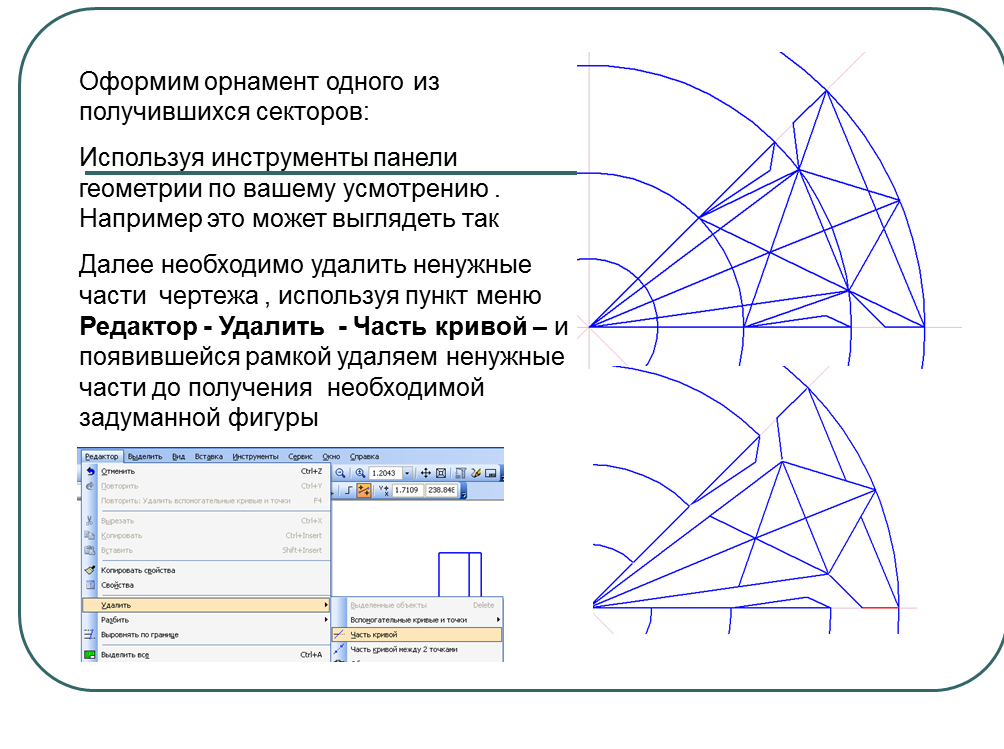Open the Сервис menu
Image resolution: width=1004 pixels, height=749 pixels.
[300, 456]
